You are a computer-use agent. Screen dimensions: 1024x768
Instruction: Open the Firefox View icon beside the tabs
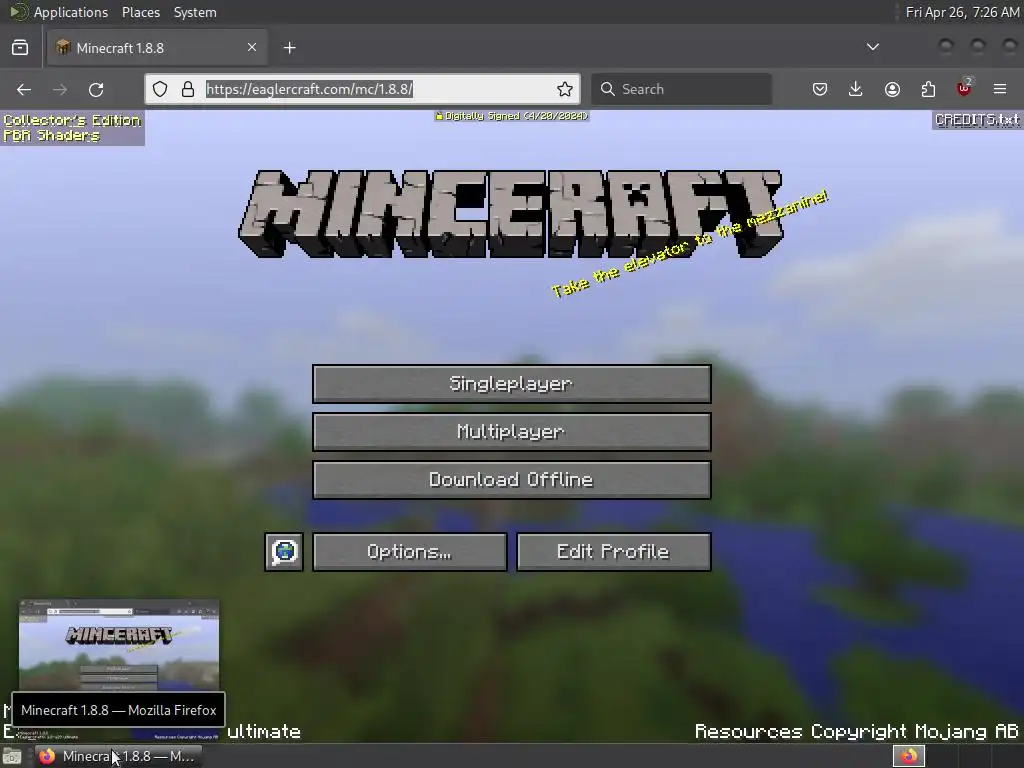20,48
